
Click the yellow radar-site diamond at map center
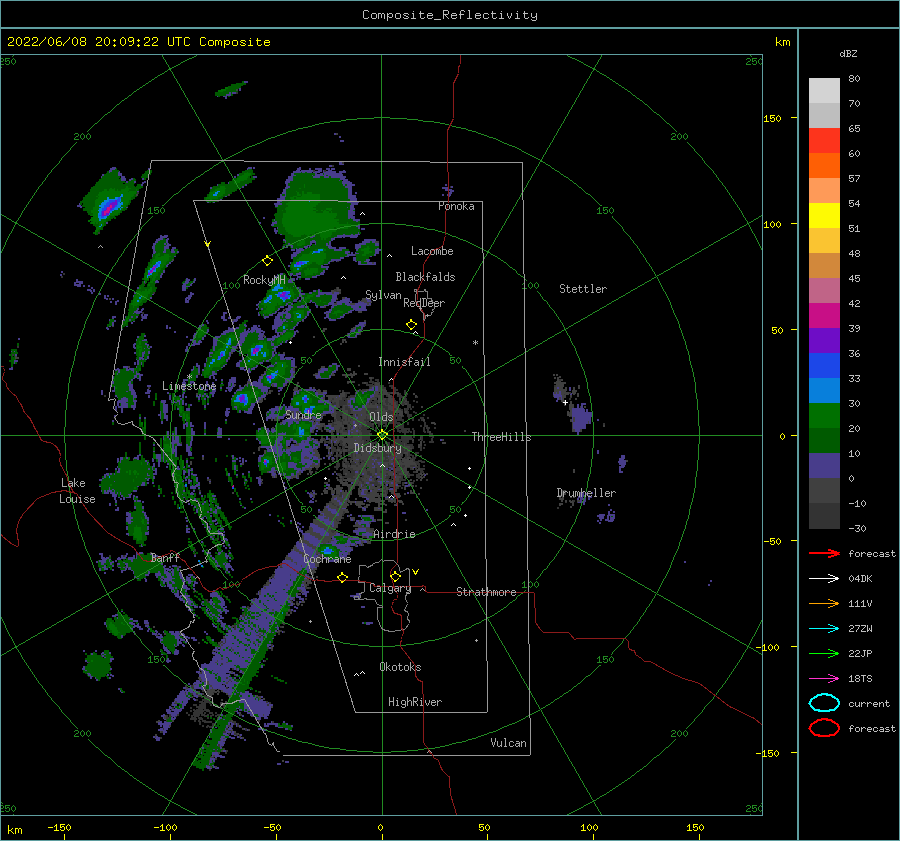click(x=382, y=435)
